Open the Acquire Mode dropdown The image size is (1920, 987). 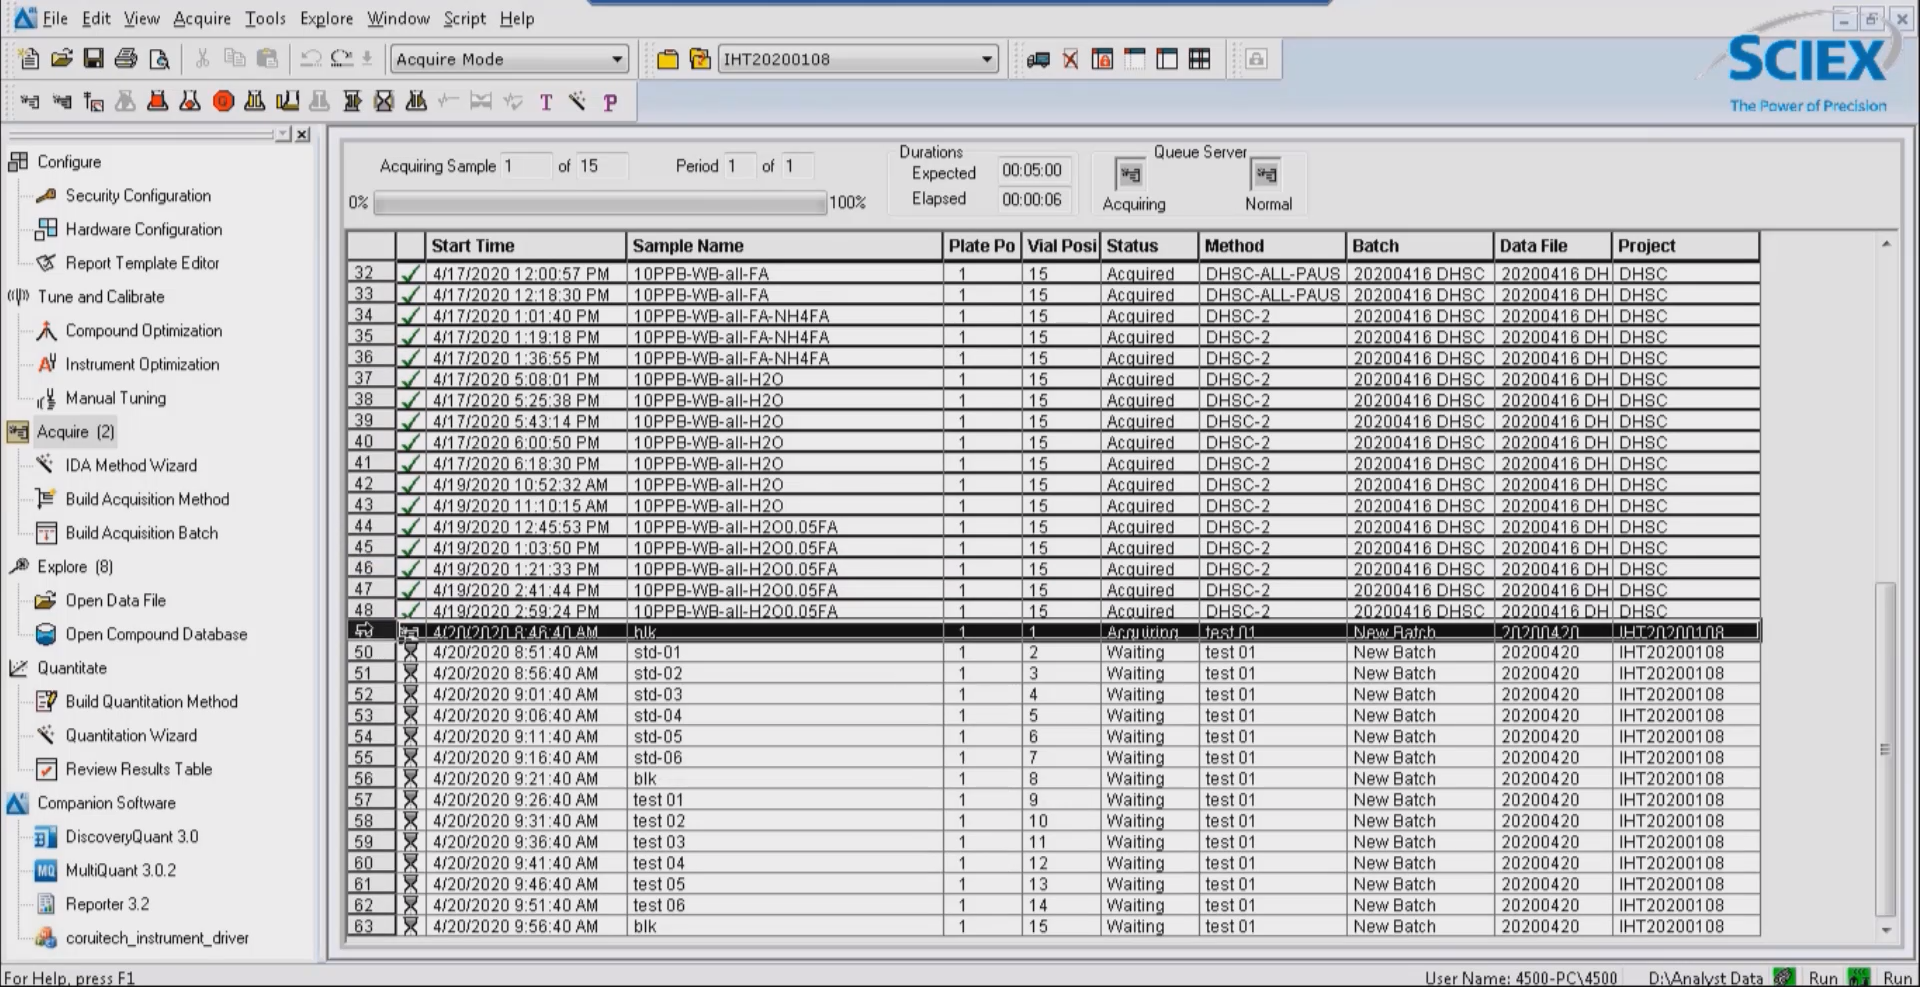point(617,60)
